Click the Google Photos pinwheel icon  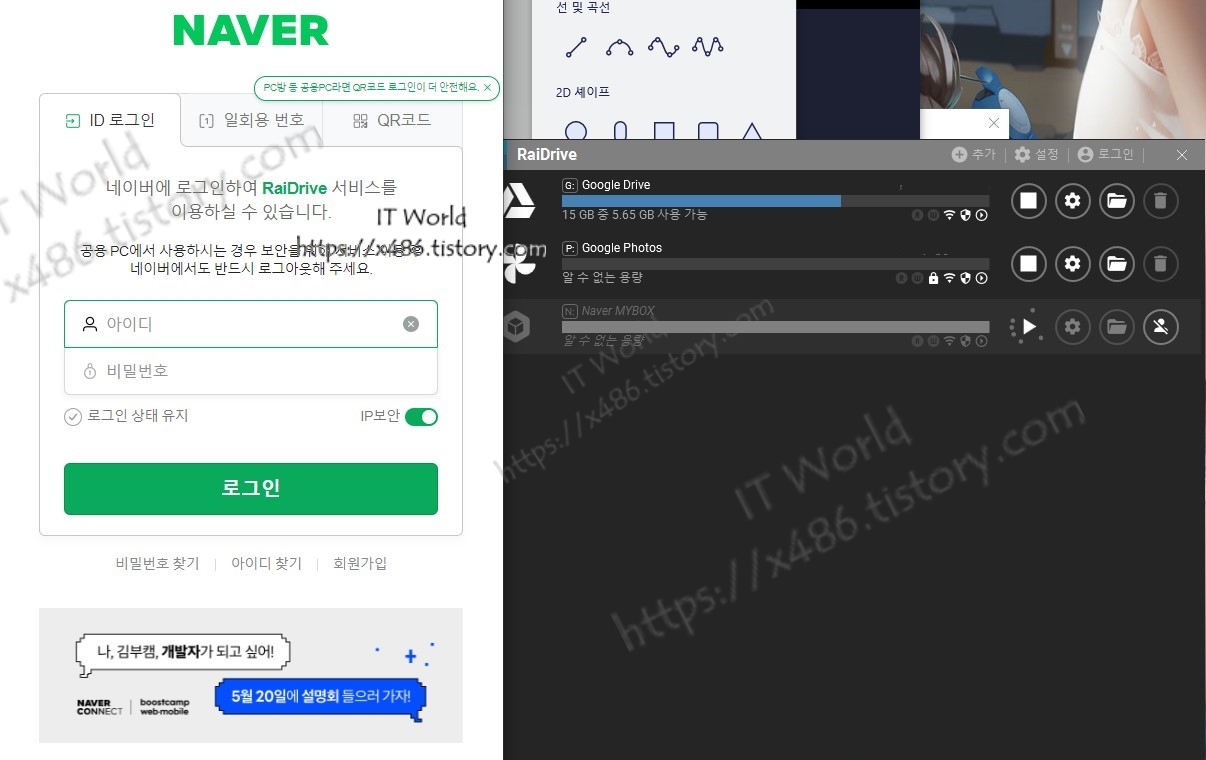(520, 264)
